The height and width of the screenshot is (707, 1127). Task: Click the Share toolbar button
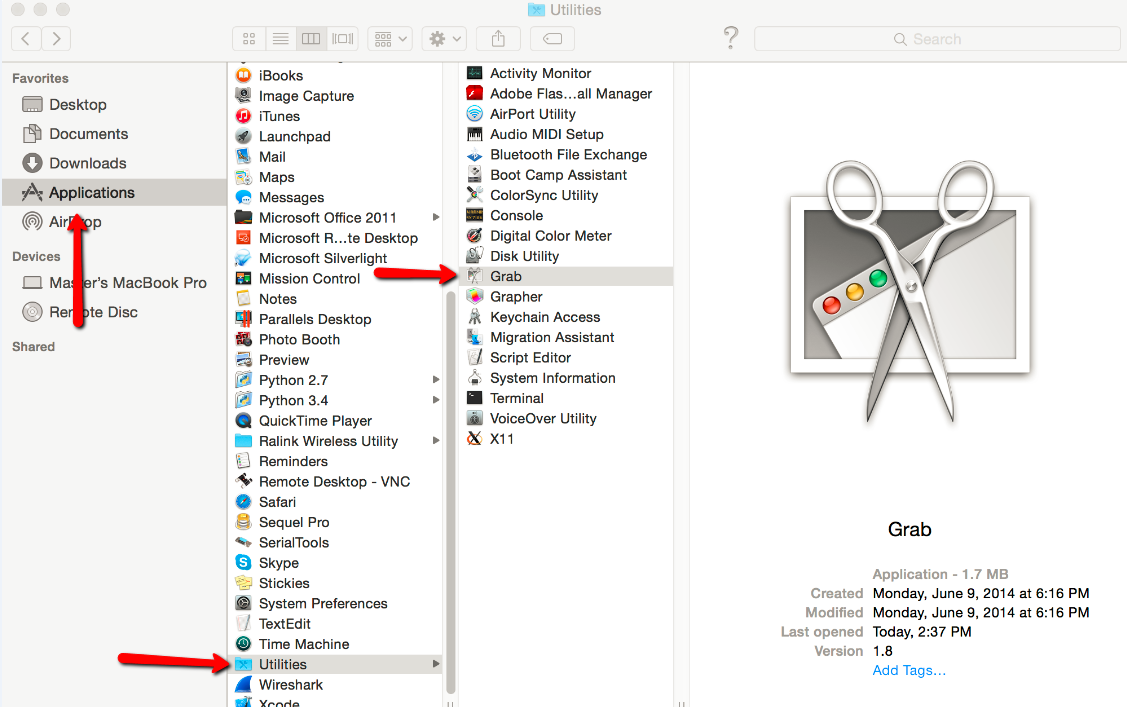498,39
